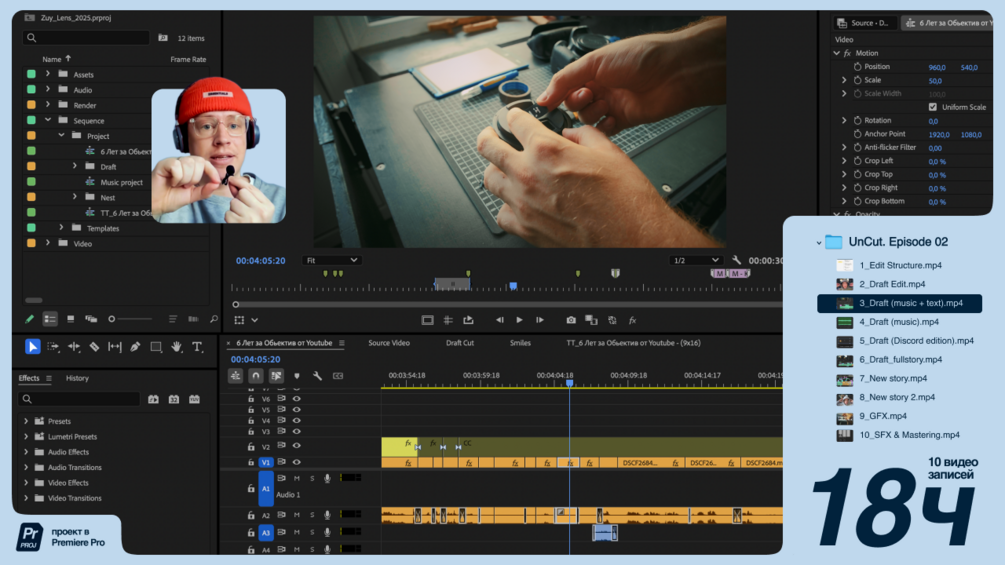Switch project panel to list view
This screenshot has width=1005, height=565.
pyautogui.click(x=50, y=318)
